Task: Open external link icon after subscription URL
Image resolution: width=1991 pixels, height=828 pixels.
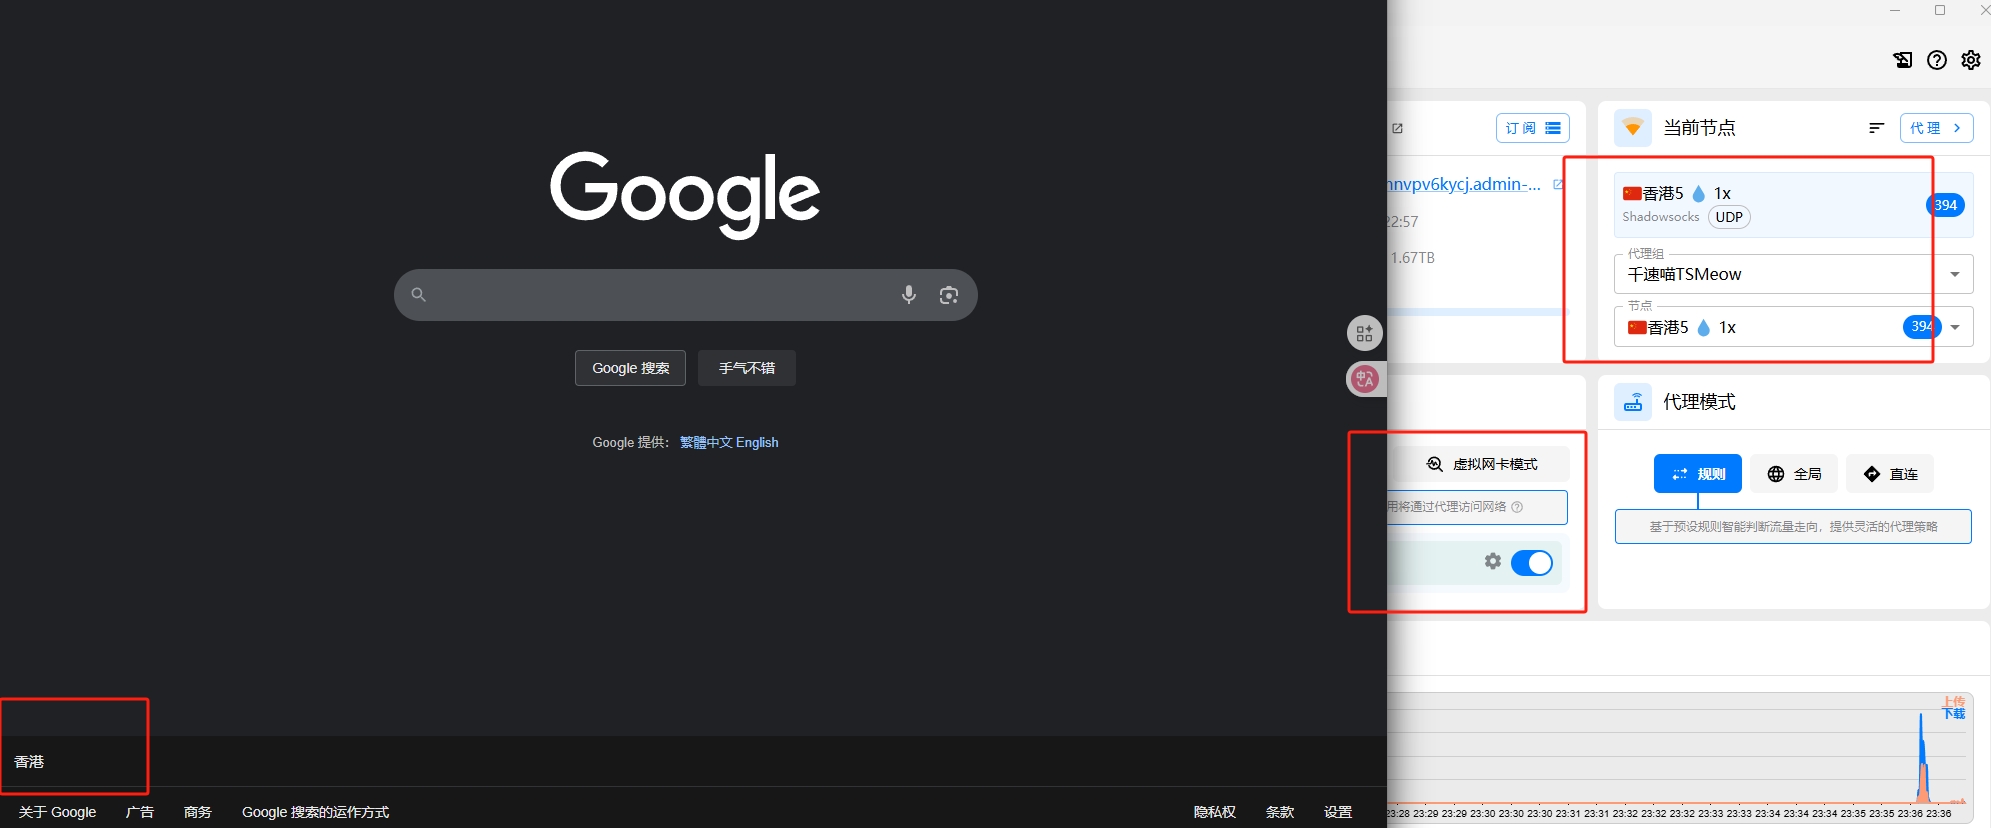Action: pos(1558,185)
